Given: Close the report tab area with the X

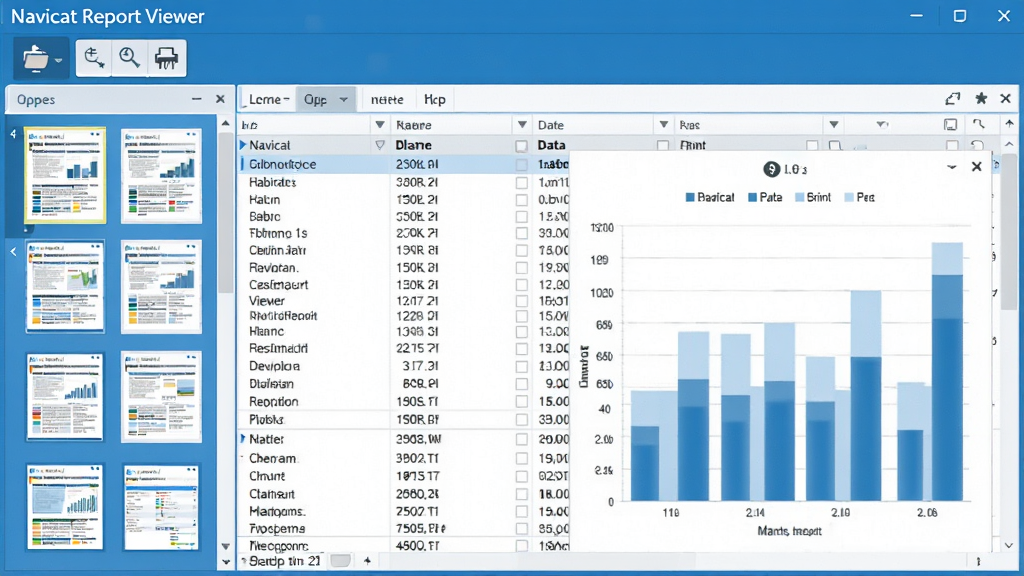Looking at the screenshot, I should (x=1006, y=99).
